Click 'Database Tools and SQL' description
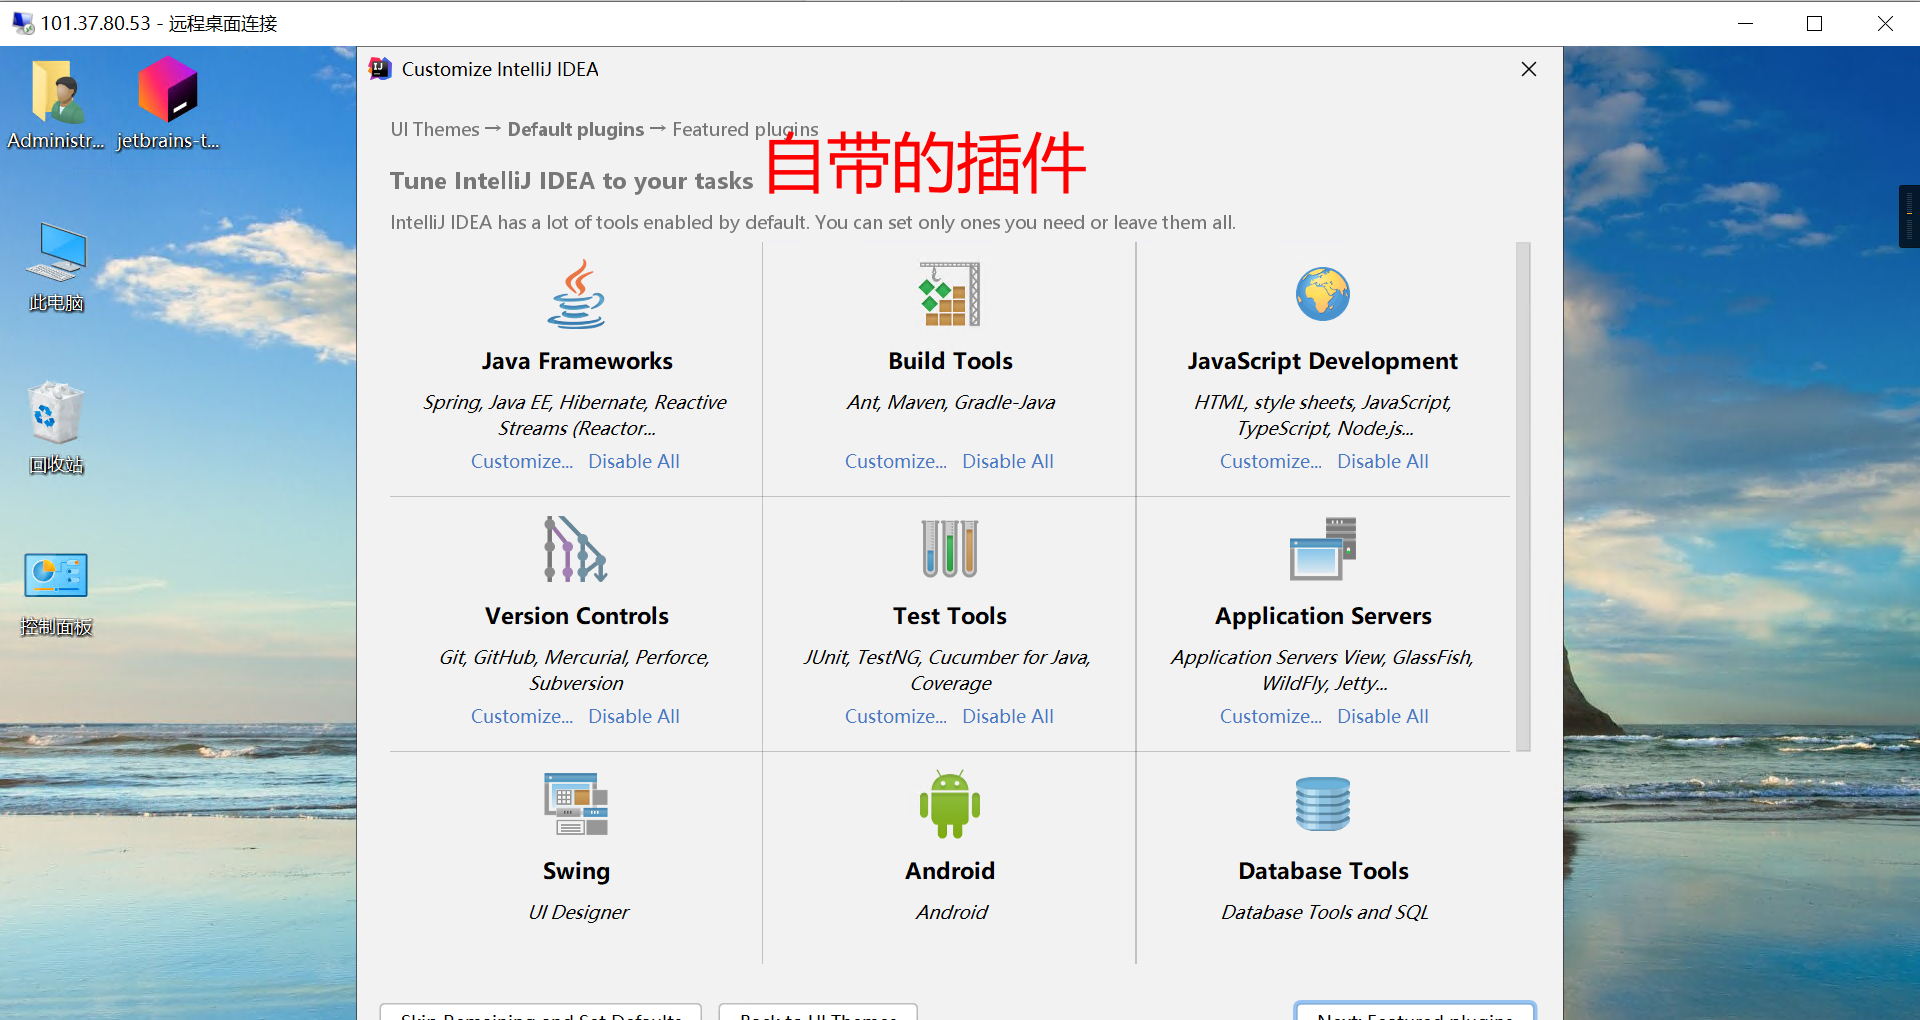This screenshot has height=1020, width=1920. 1324,912
